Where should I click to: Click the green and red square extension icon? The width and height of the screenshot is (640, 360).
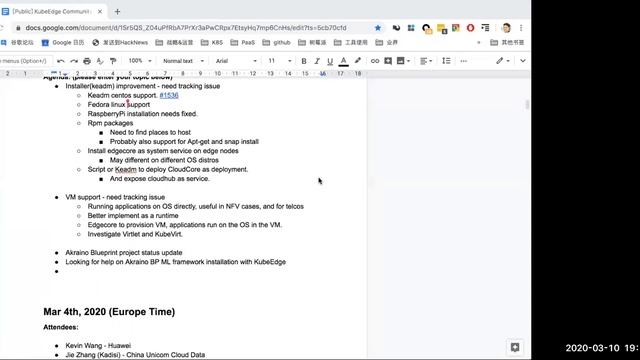point(456,28)
